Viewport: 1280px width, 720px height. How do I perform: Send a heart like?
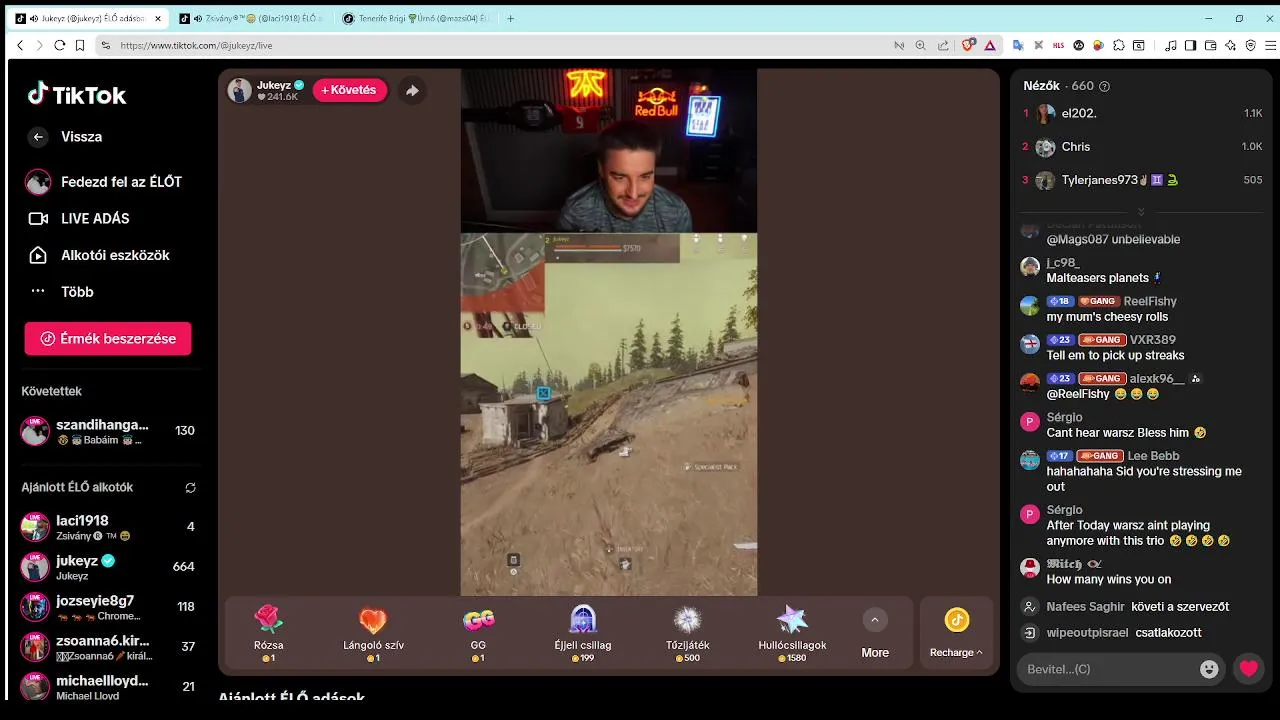pos(1249,669)
